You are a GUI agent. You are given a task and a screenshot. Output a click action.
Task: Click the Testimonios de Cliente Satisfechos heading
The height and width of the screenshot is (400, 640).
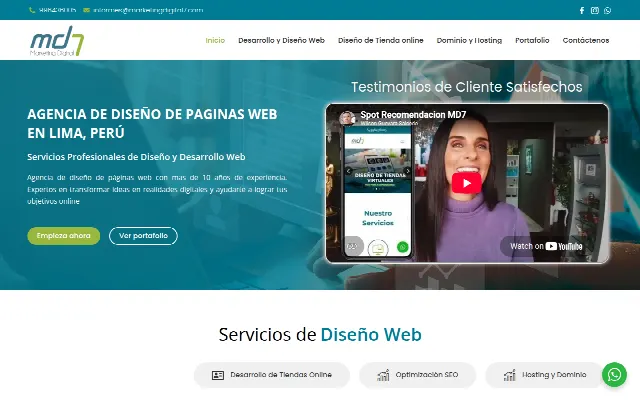pyautogui.click(x=467, y=87)
